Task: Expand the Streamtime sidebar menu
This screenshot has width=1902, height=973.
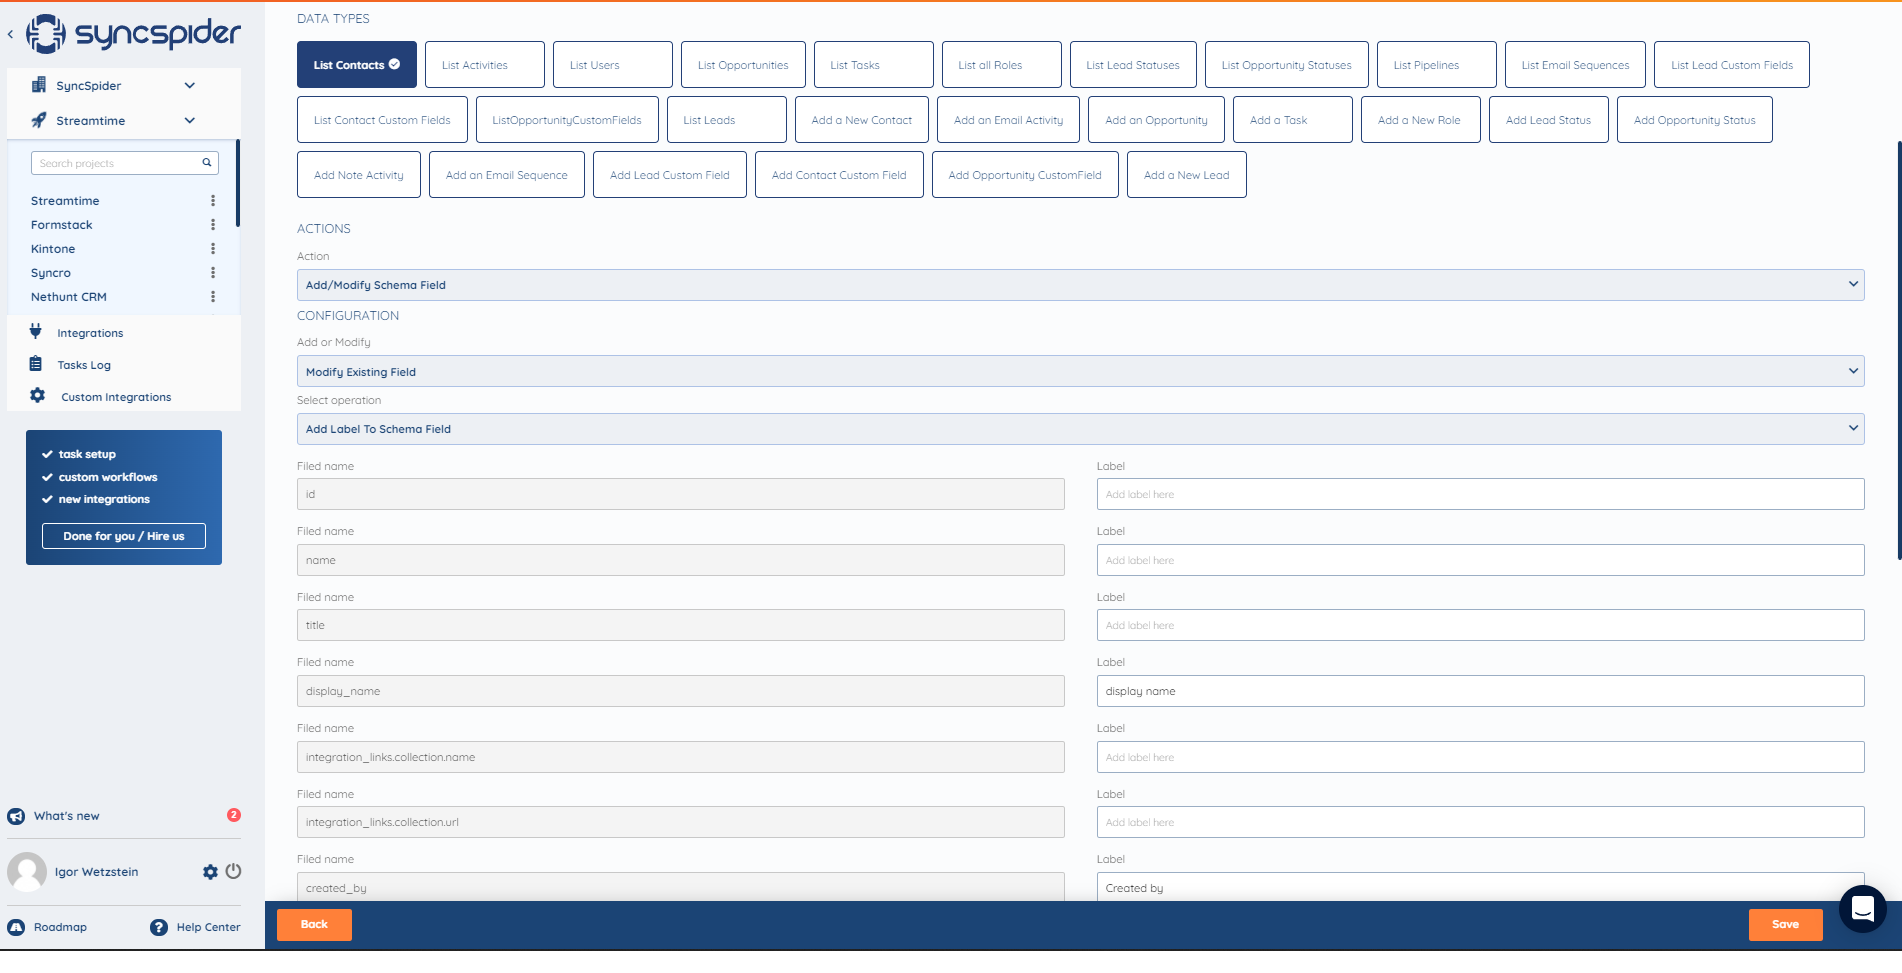Action: [x=190, y=120]
